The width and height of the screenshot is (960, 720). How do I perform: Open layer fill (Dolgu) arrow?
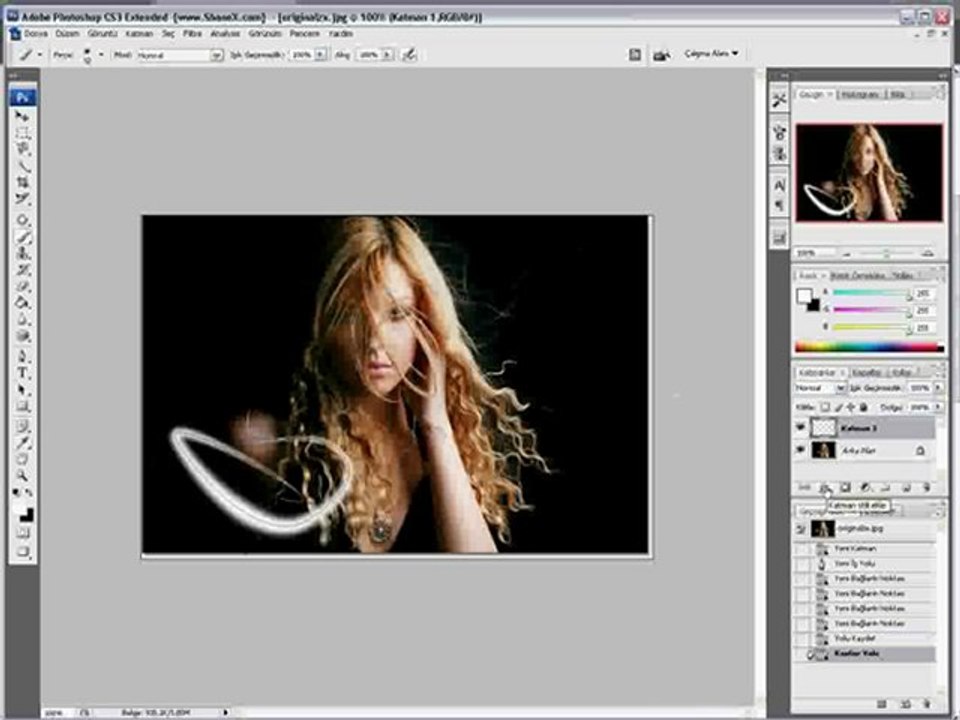click(937, 407)
